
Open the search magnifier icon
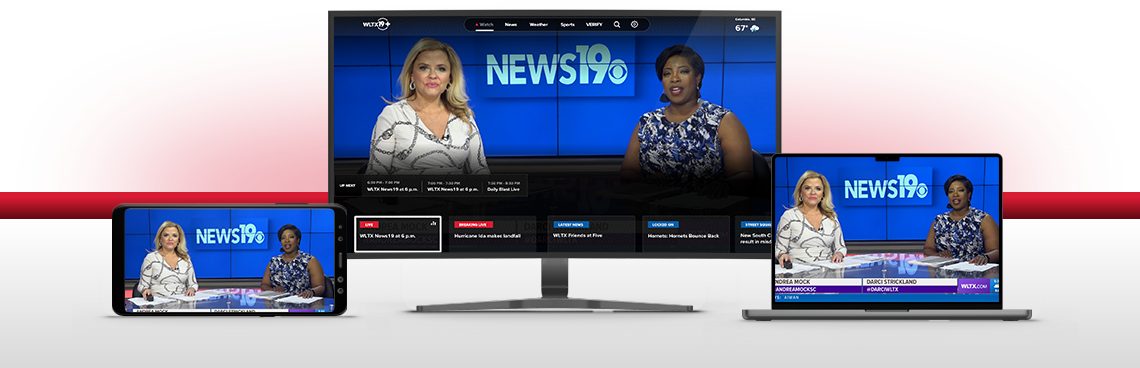617,25
